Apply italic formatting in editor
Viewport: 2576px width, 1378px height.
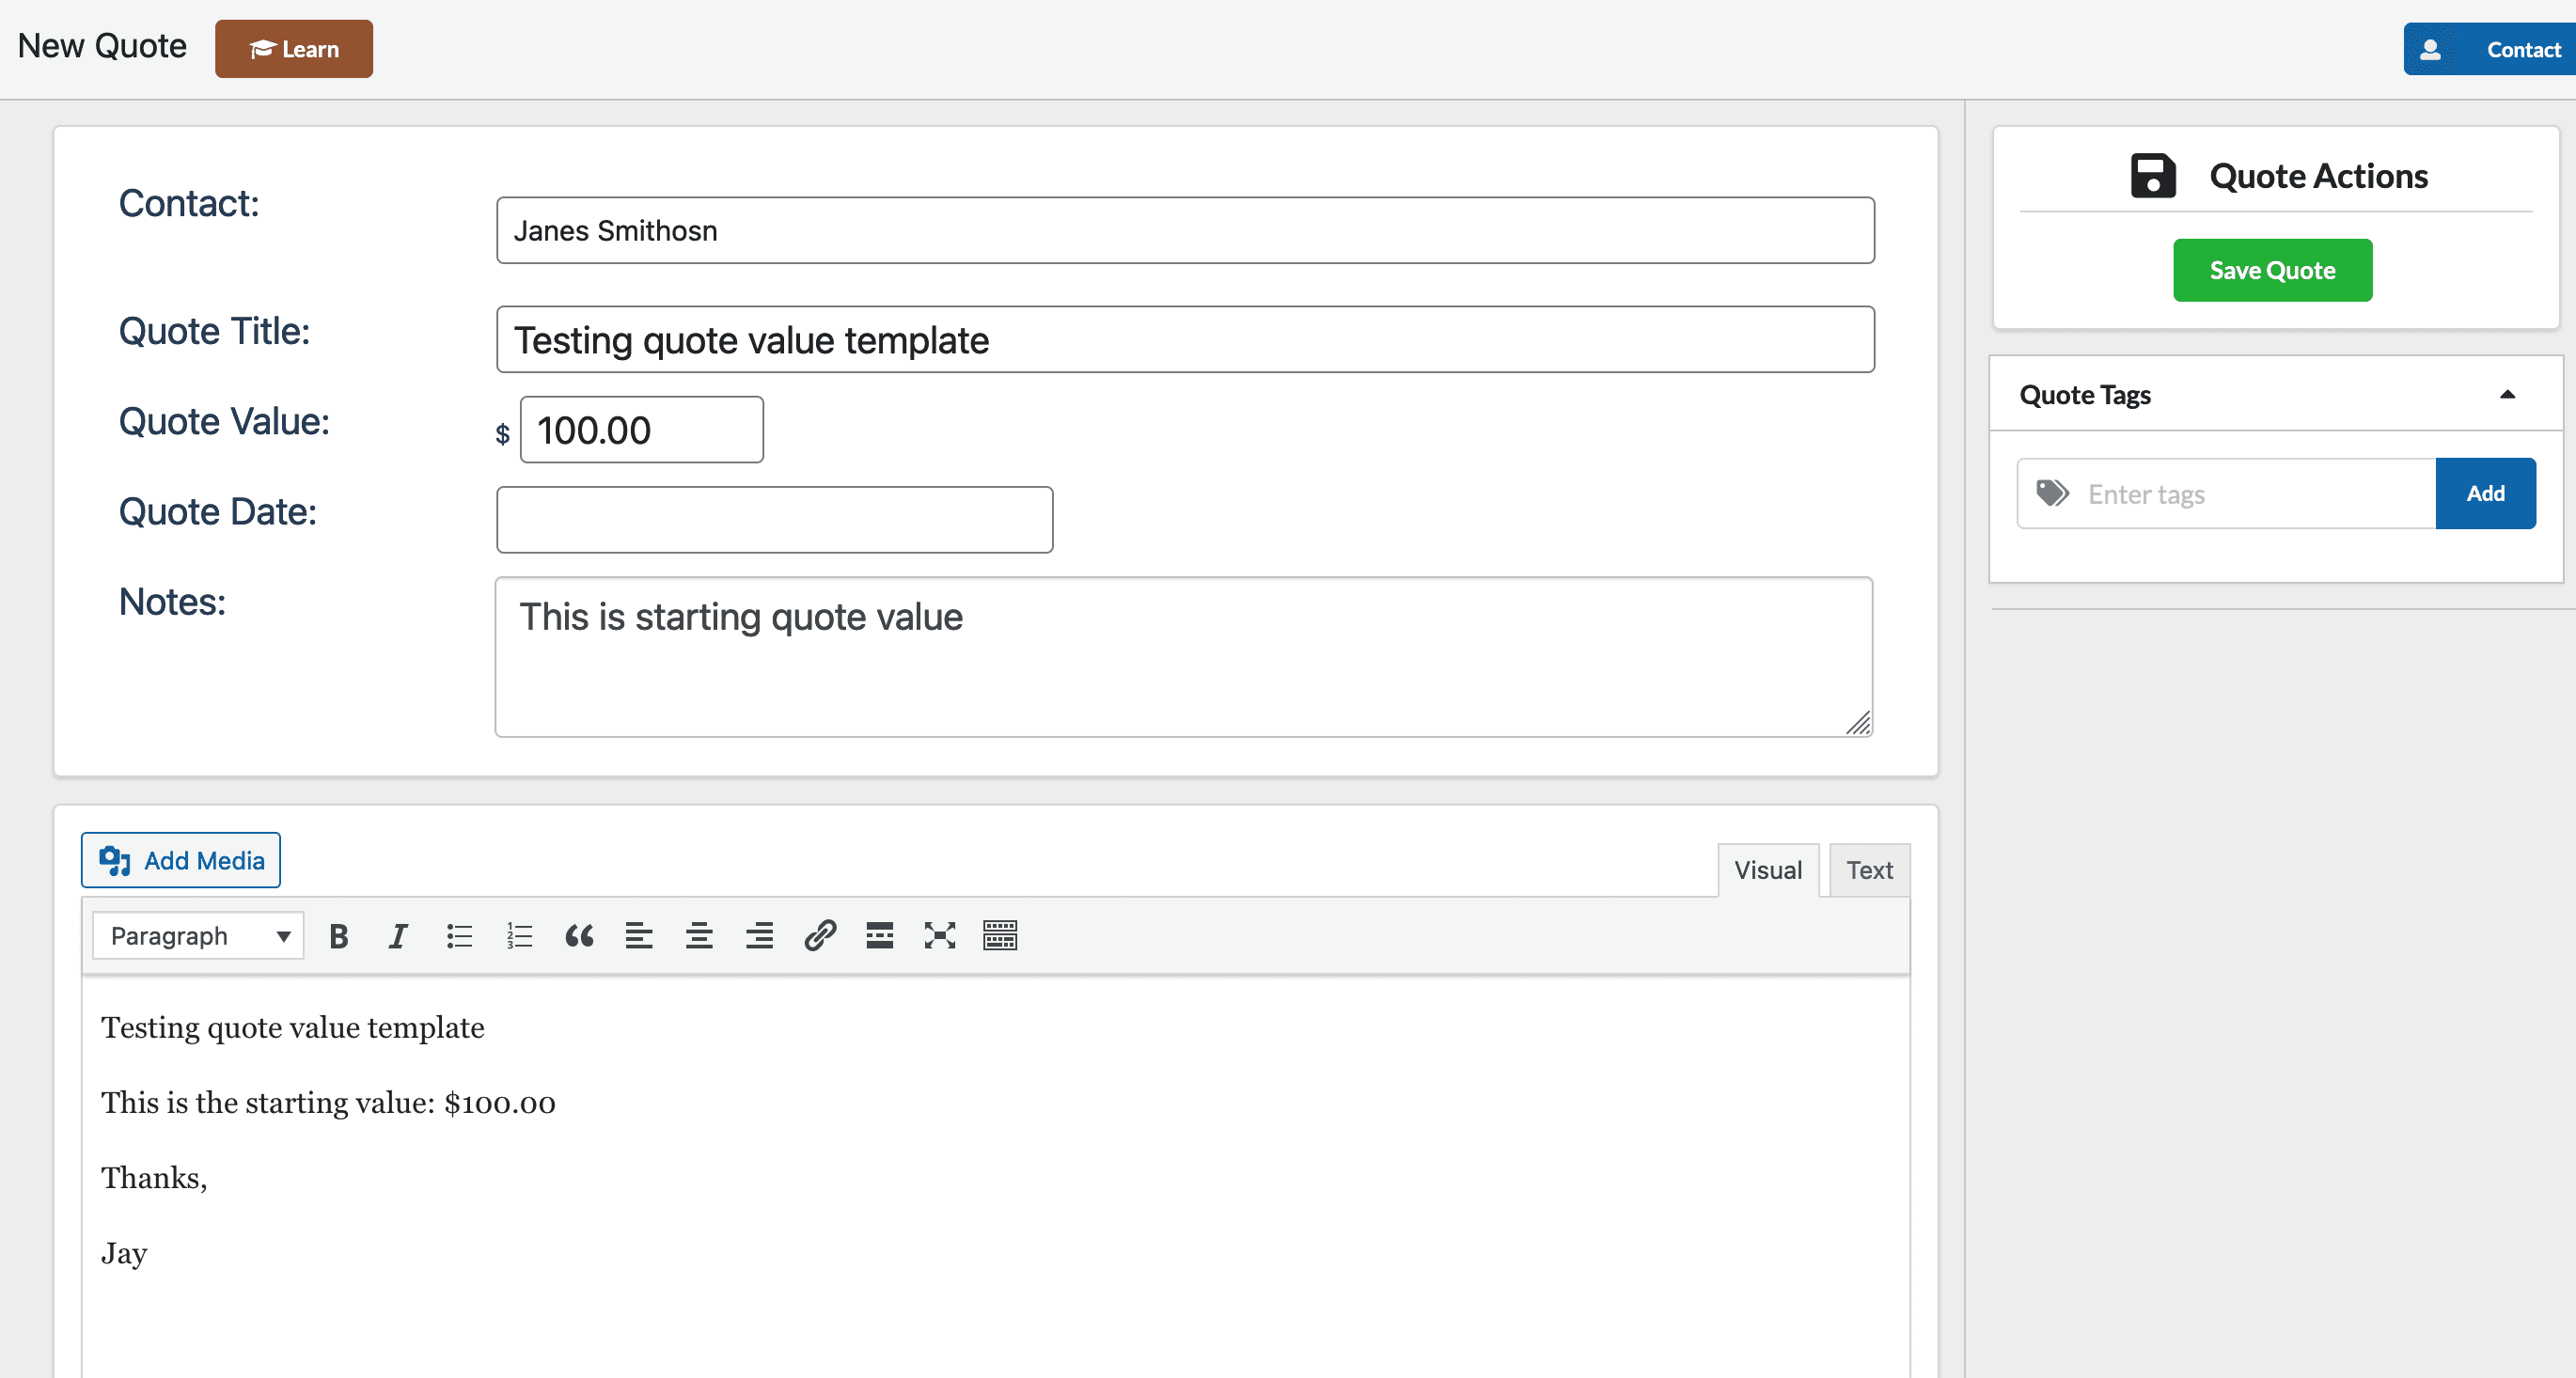click(398, 936)
